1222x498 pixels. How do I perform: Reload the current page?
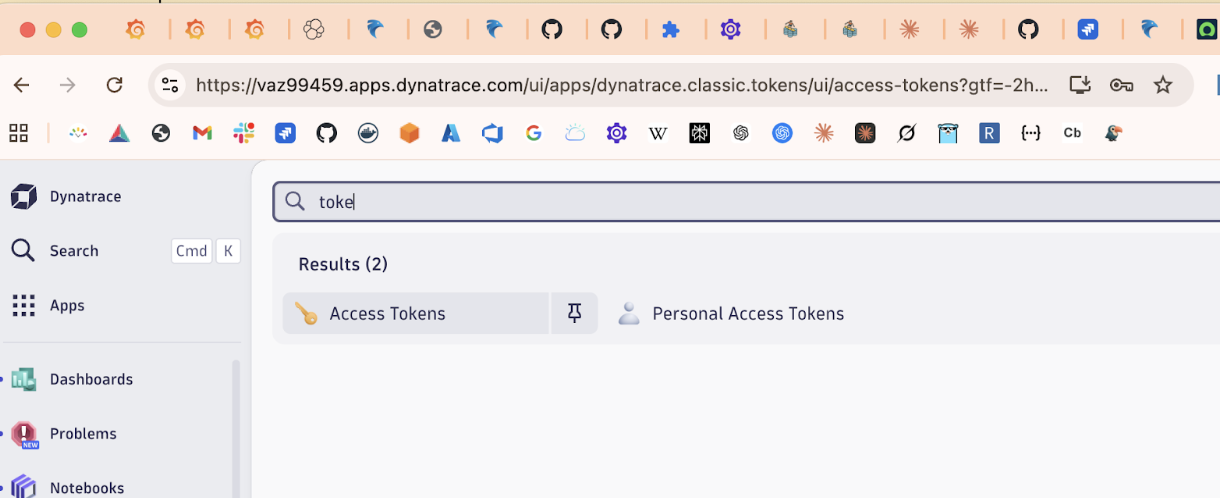(115, 85)
